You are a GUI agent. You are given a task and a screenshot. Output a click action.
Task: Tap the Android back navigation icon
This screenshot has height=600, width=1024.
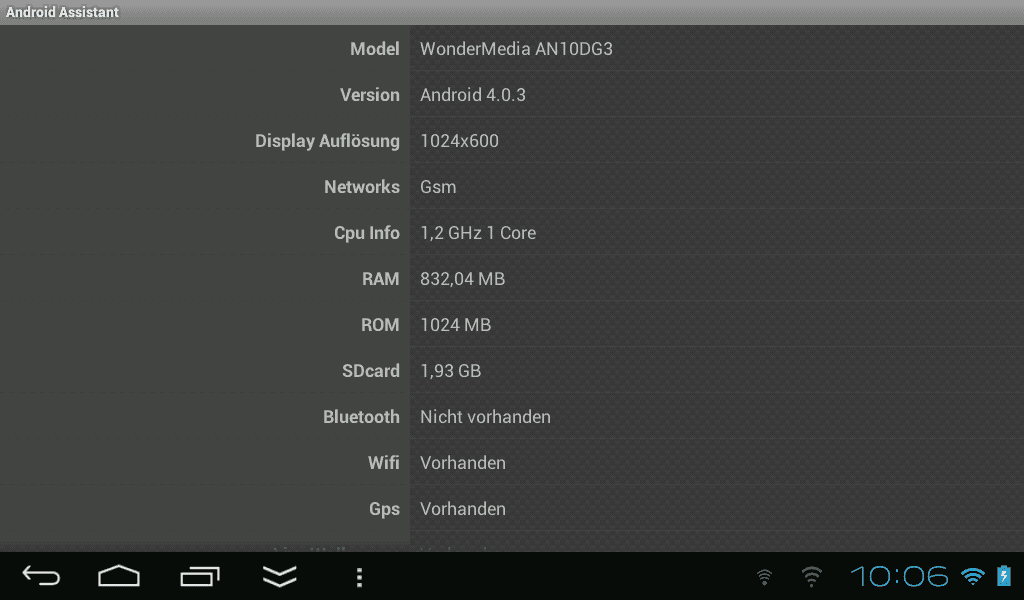tap(41, 576)
